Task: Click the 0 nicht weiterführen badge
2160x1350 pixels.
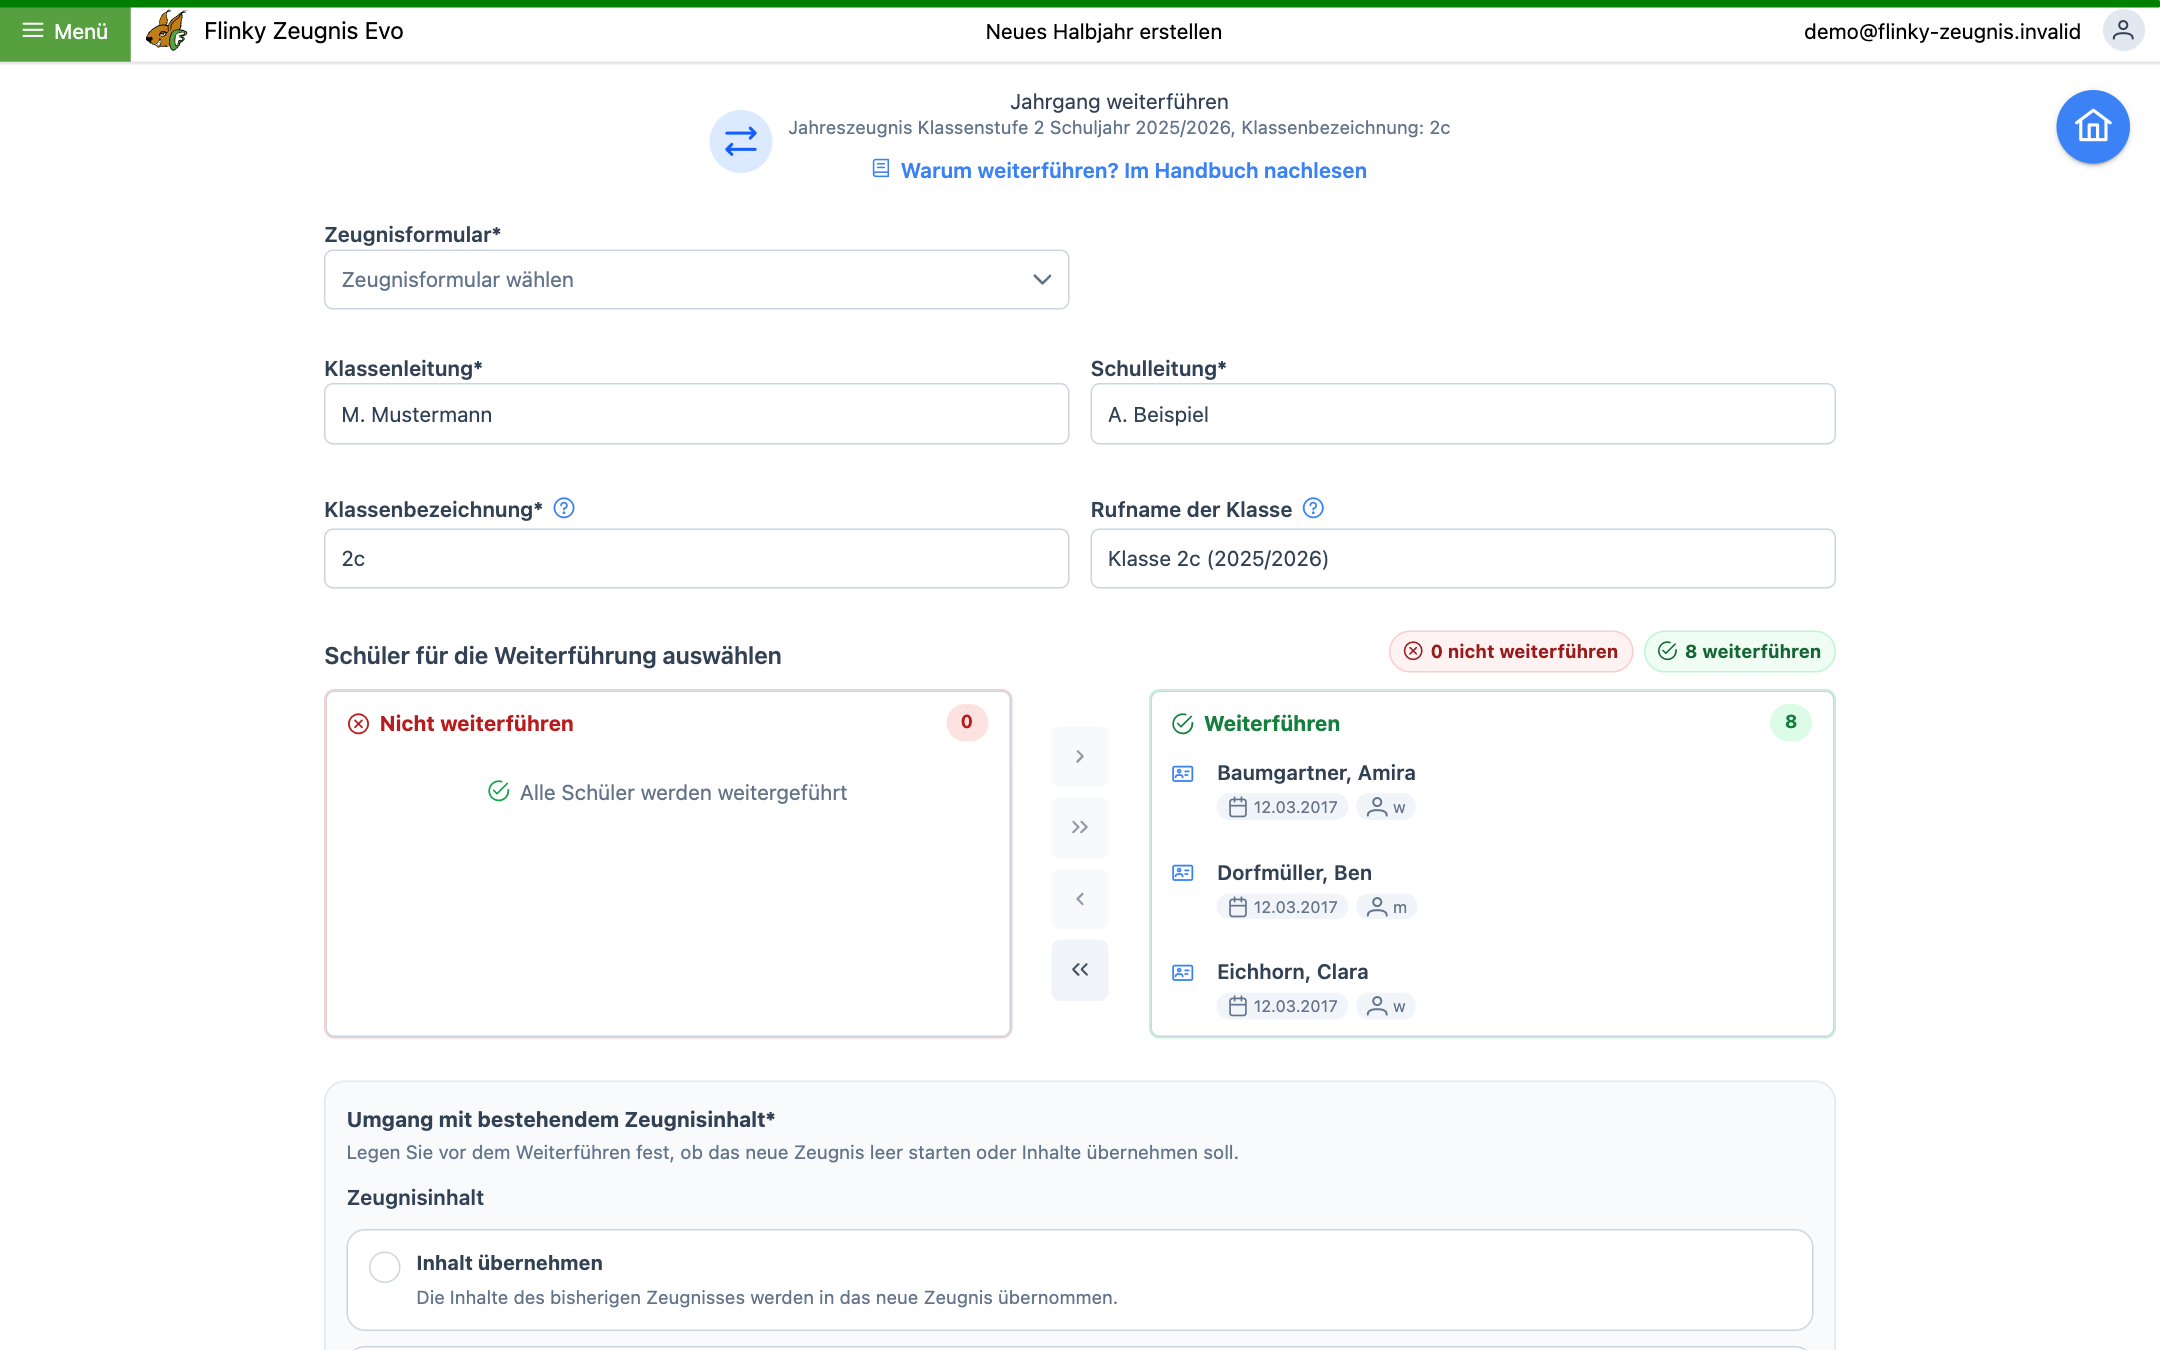Action: (x=1510, y=651)
